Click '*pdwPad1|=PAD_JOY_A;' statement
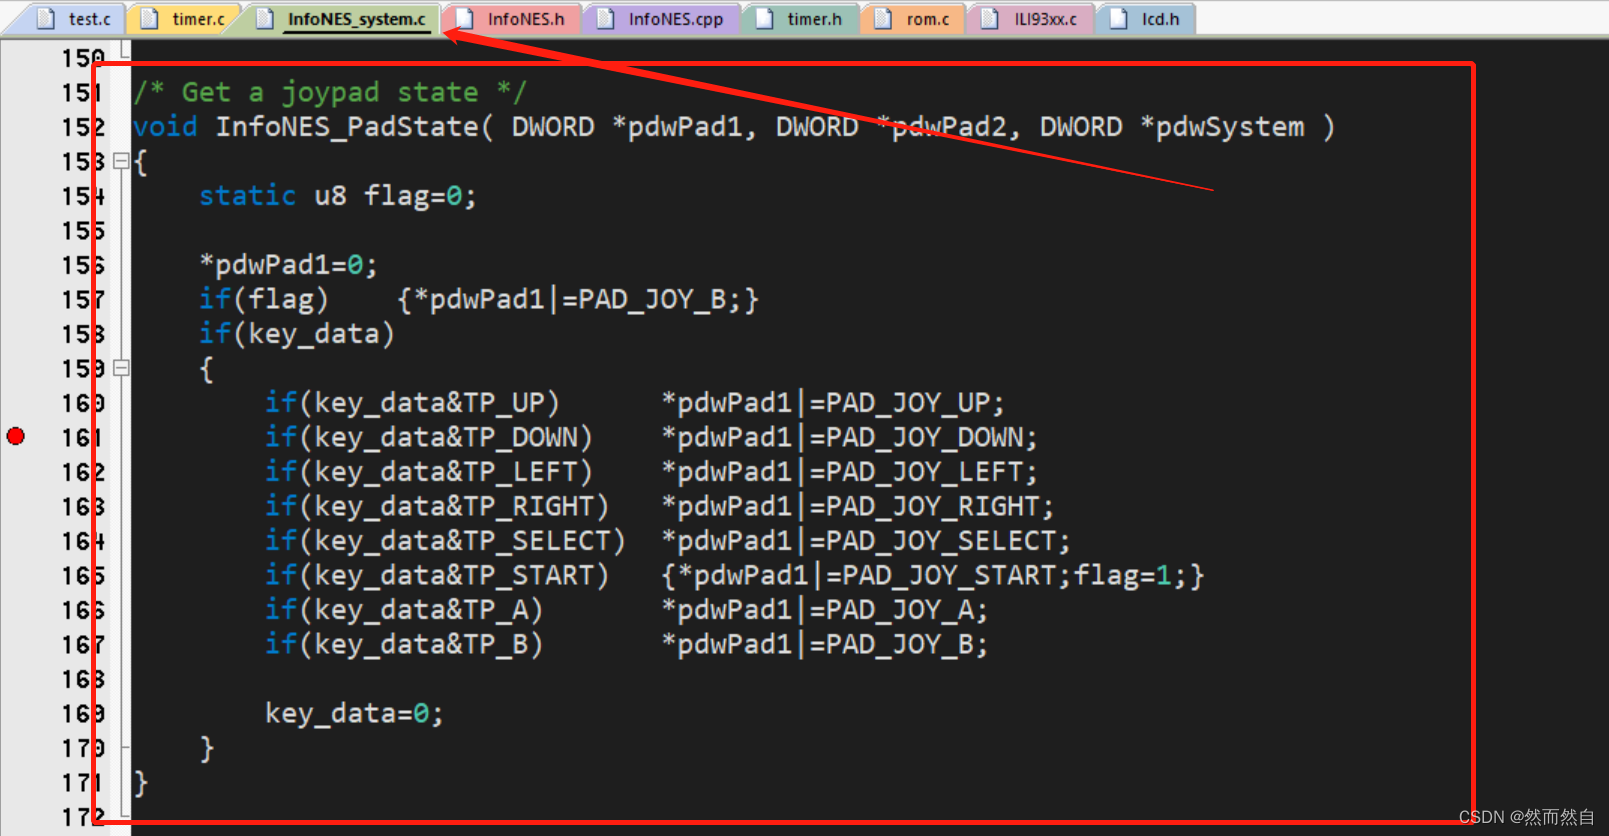The width and height of the screenshot is (1609, 836). pyautogui.click(x=825, y=610)
